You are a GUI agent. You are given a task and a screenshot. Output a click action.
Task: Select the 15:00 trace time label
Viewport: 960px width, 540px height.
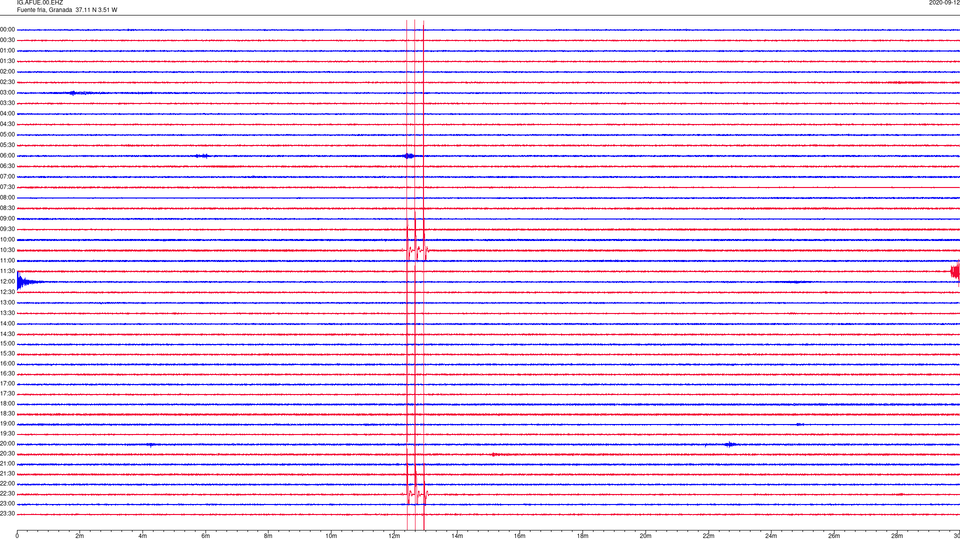tap(8, 343)
